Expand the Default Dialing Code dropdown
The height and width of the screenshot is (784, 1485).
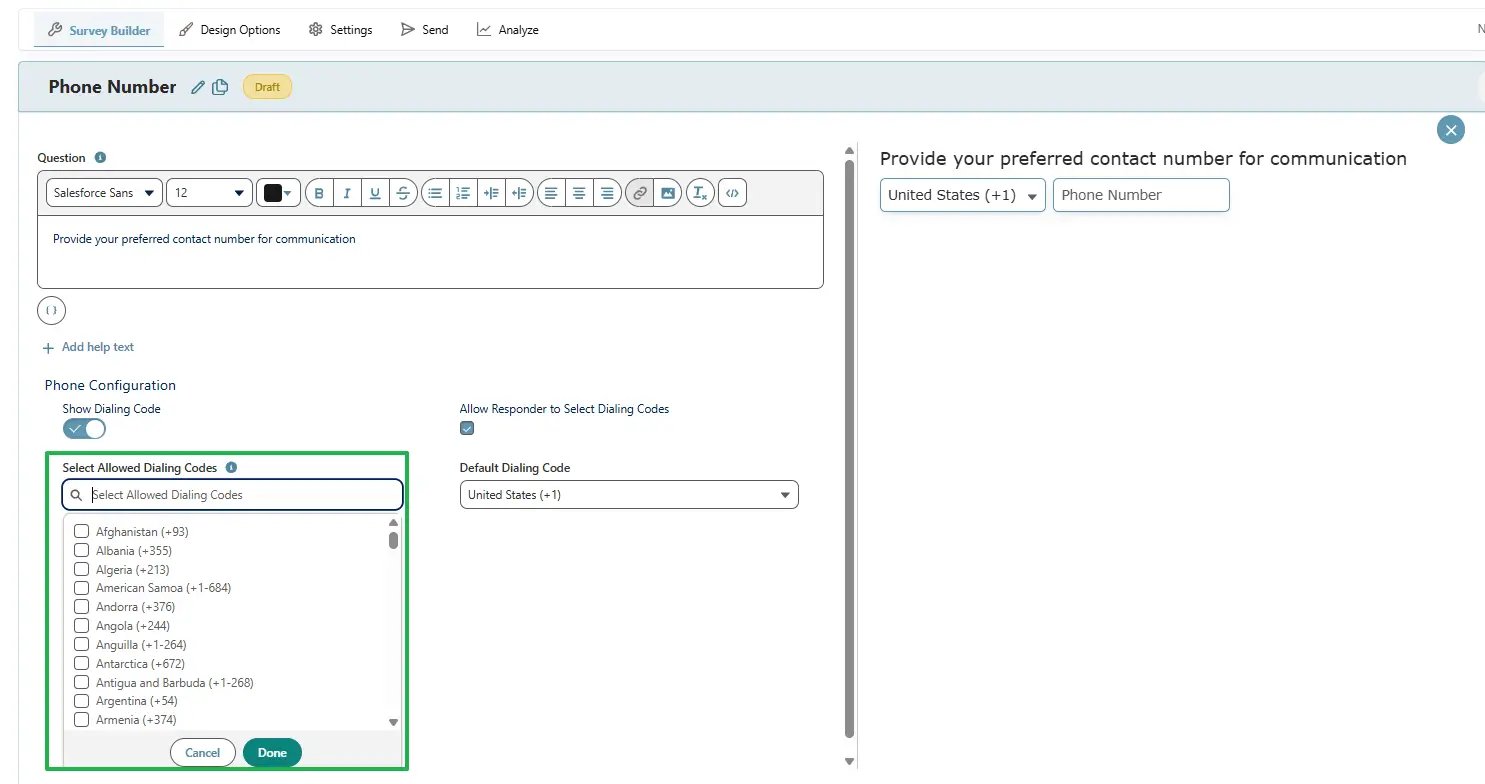point(629,495)
